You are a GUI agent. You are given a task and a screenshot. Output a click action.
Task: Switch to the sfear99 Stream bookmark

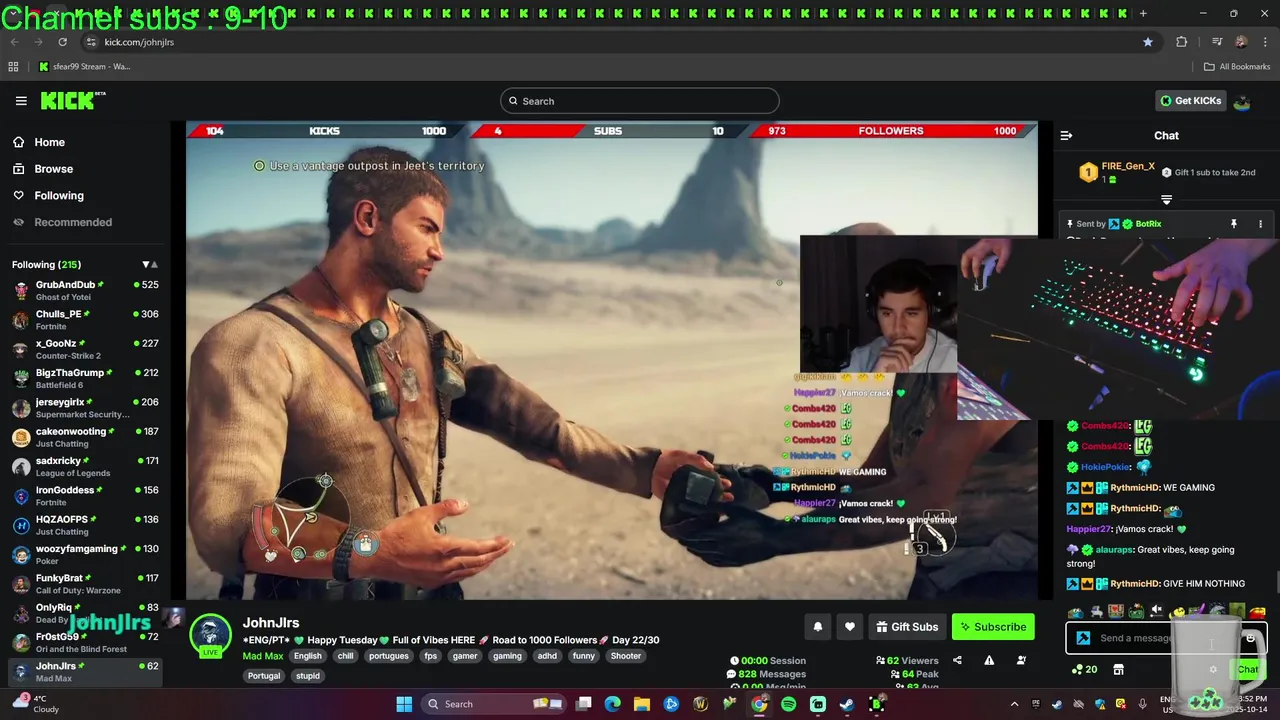(85, 66)
